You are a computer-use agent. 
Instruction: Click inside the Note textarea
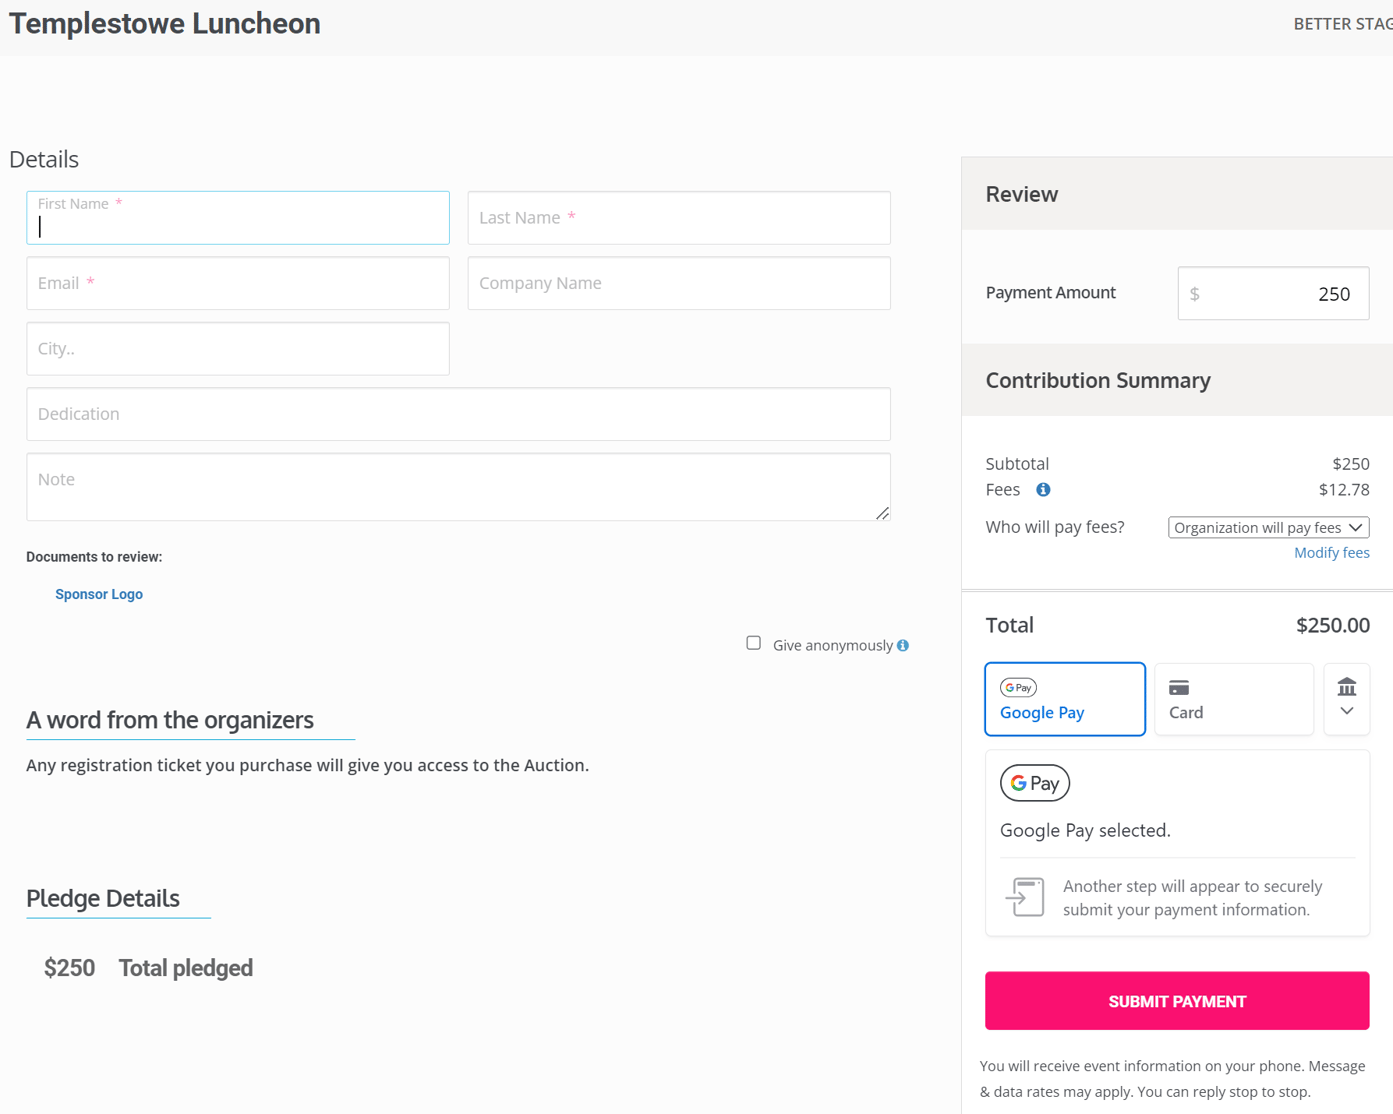tap(458, 487)
